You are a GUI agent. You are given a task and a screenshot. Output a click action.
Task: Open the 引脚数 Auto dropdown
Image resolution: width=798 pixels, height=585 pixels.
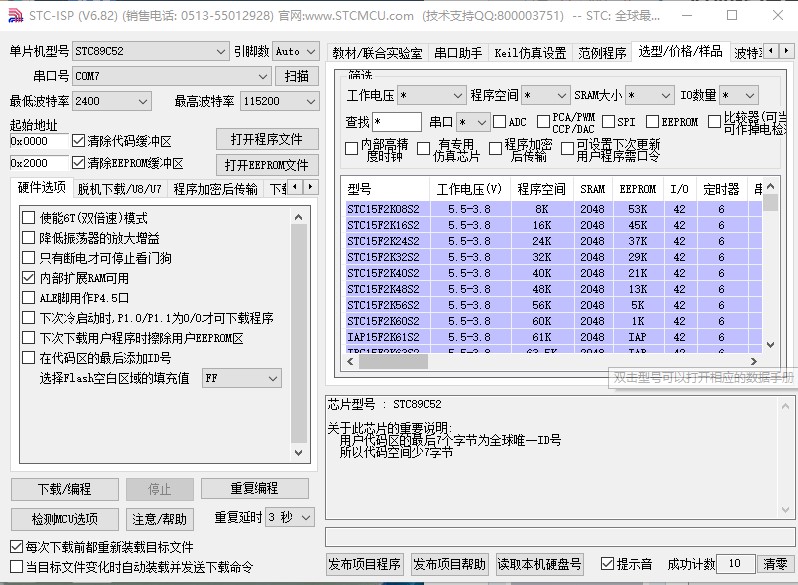coord(296,51)
